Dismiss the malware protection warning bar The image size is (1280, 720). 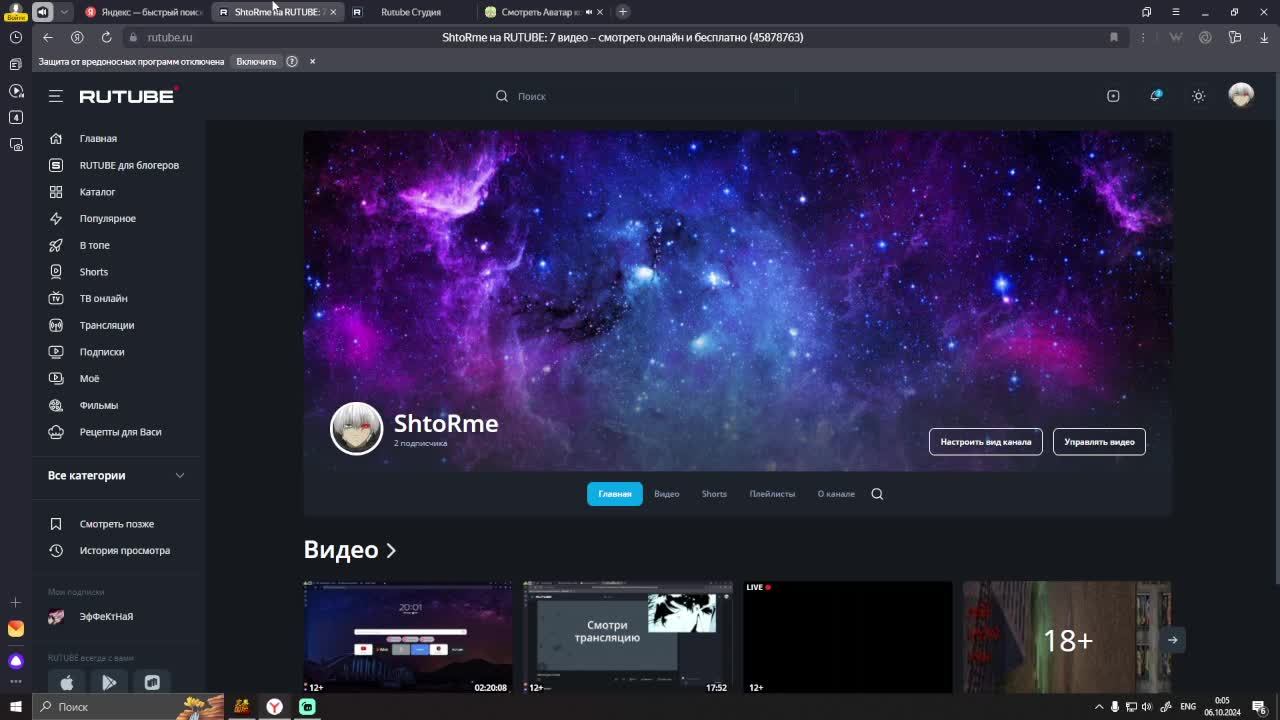coord(312,61)
